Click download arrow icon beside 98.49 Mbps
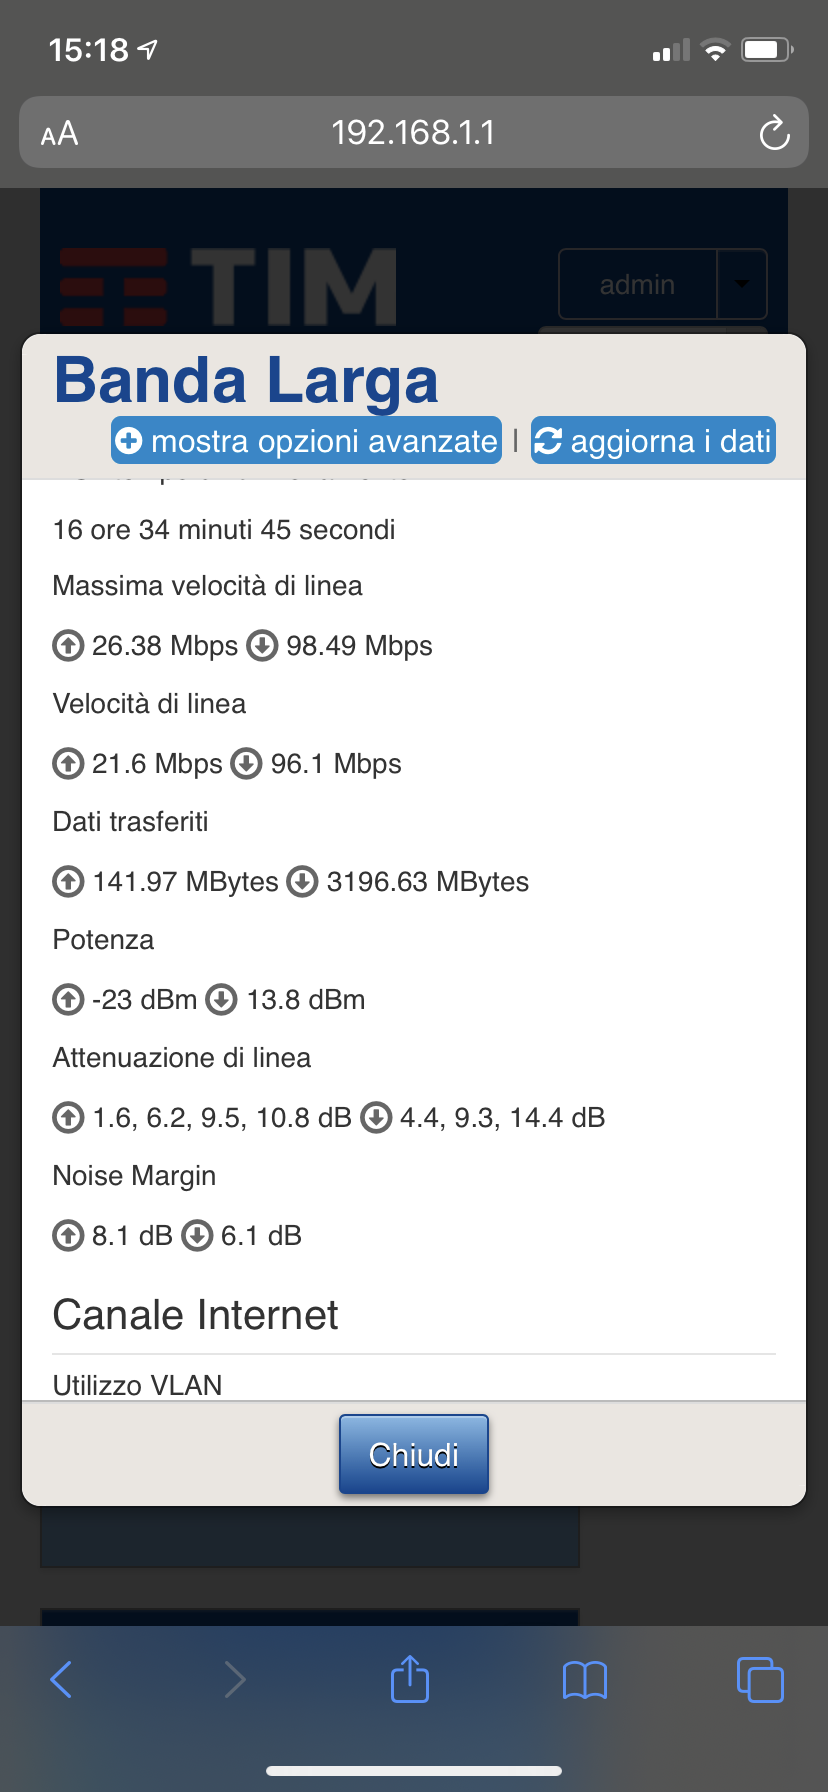This screenshot has height=1792, width=828. pos(262,646)
